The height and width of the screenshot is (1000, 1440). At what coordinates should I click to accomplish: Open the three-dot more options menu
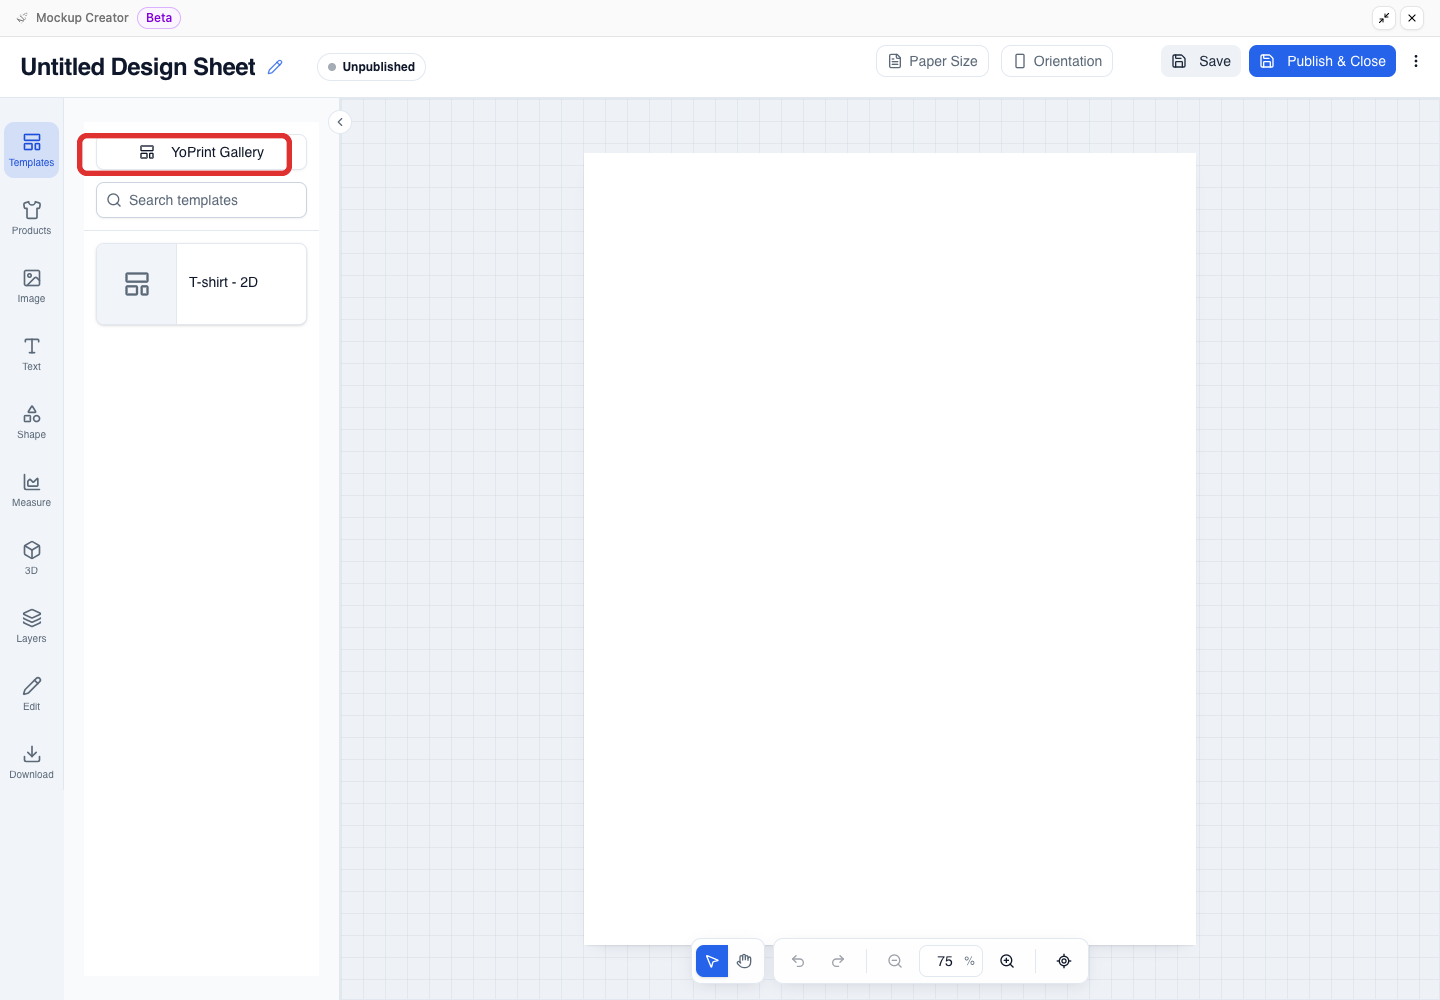point(1416,61)
